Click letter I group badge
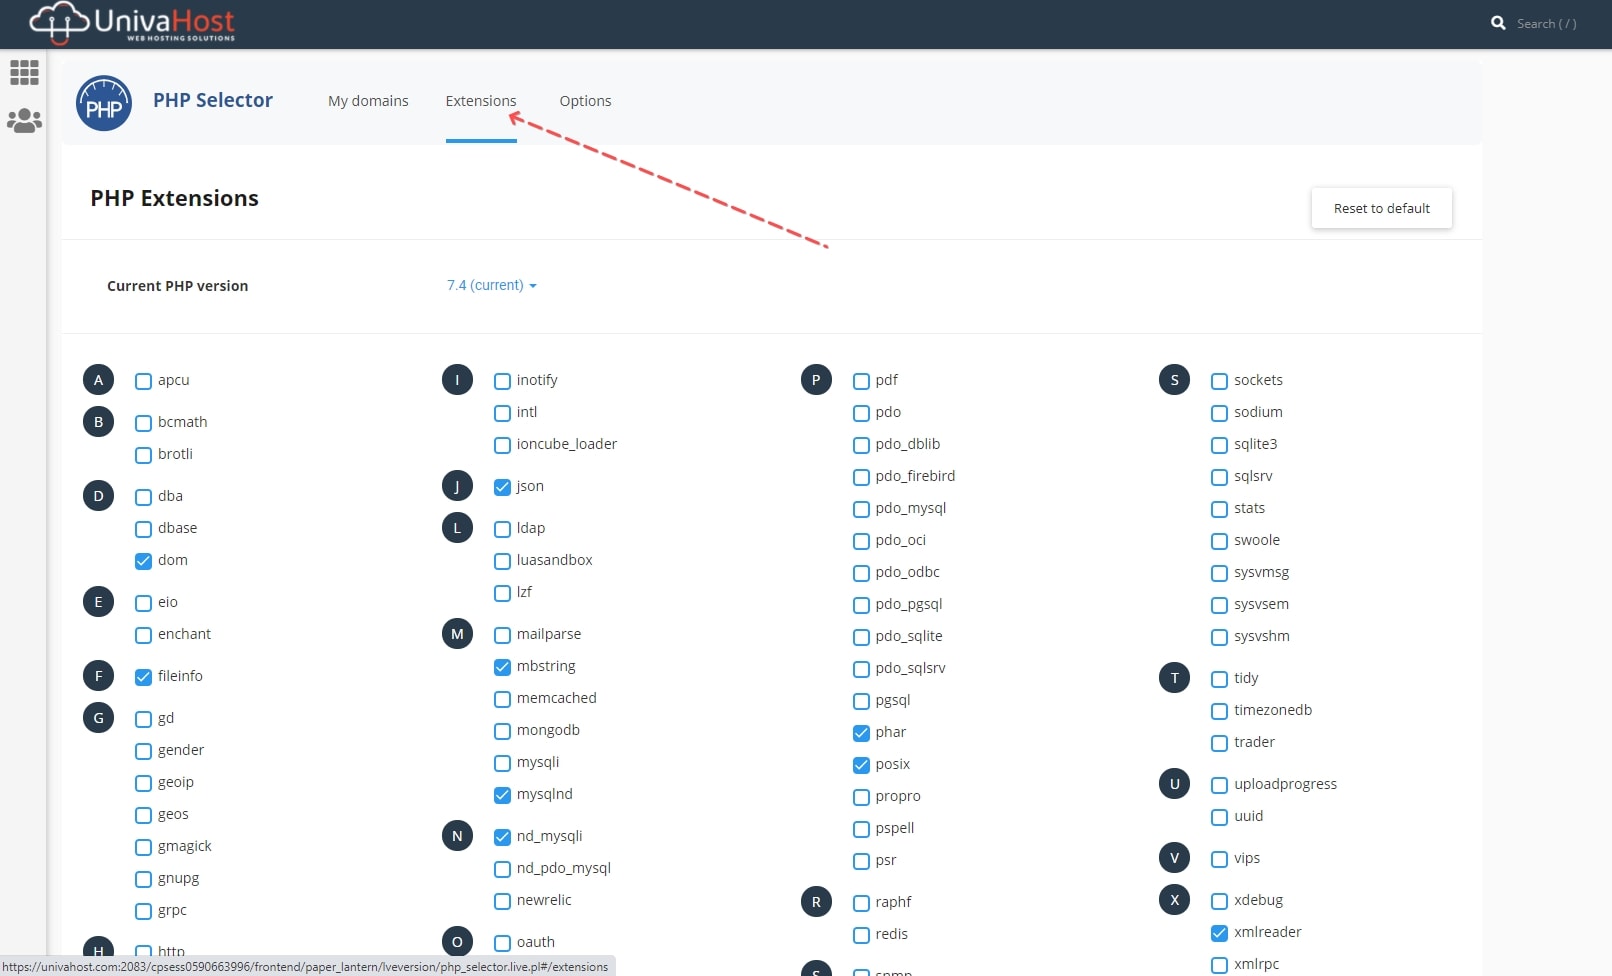1612x976 pixels. [457, 380]
